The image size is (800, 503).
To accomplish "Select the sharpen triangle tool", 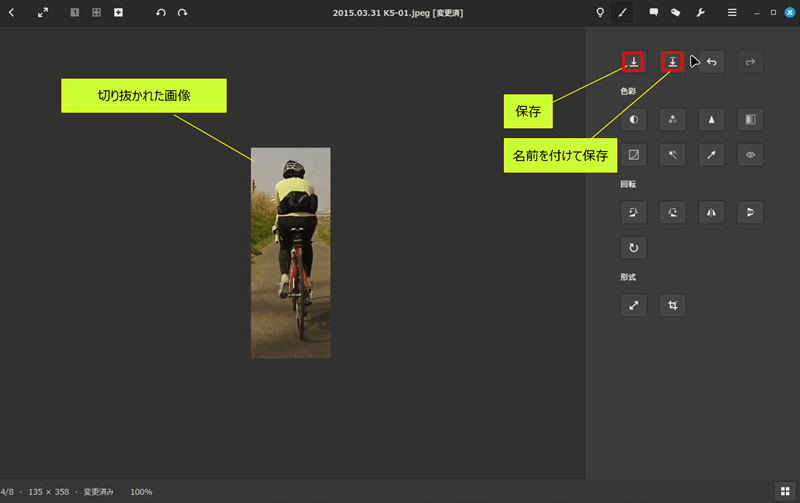I will (711, 119).
